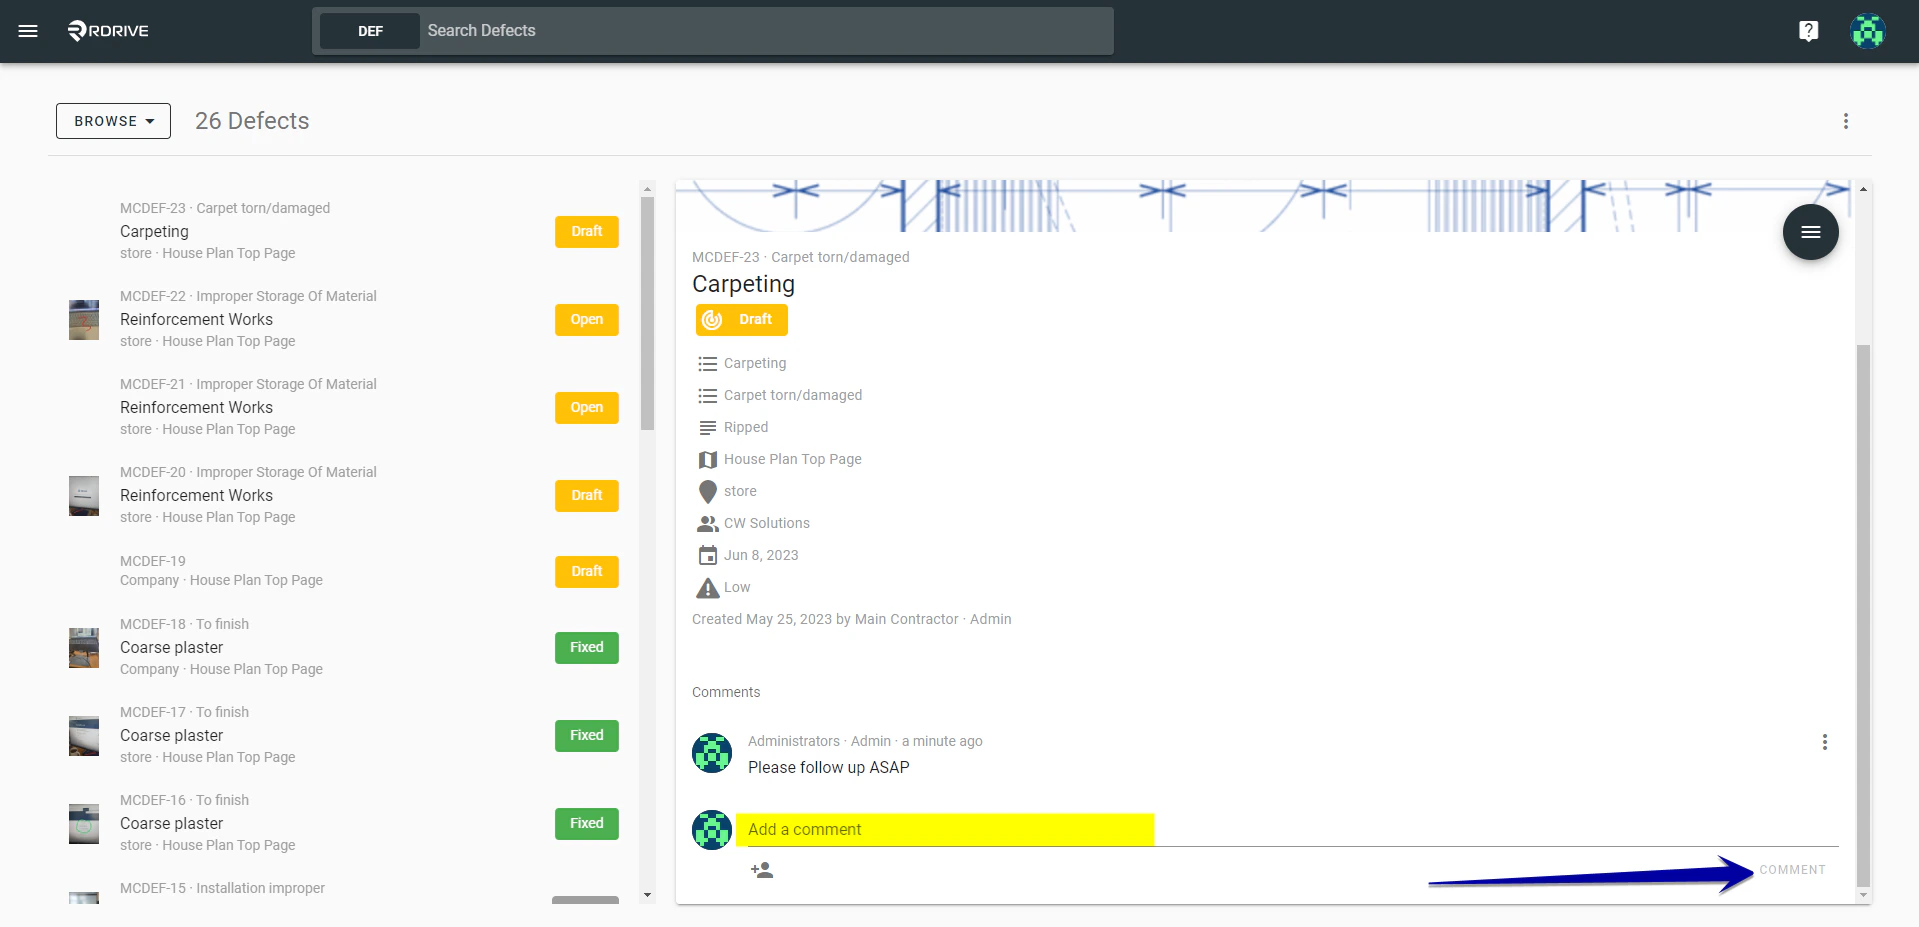Click the RDRIVE logo
Screen dimensions: 1919x927
[108, 31]
